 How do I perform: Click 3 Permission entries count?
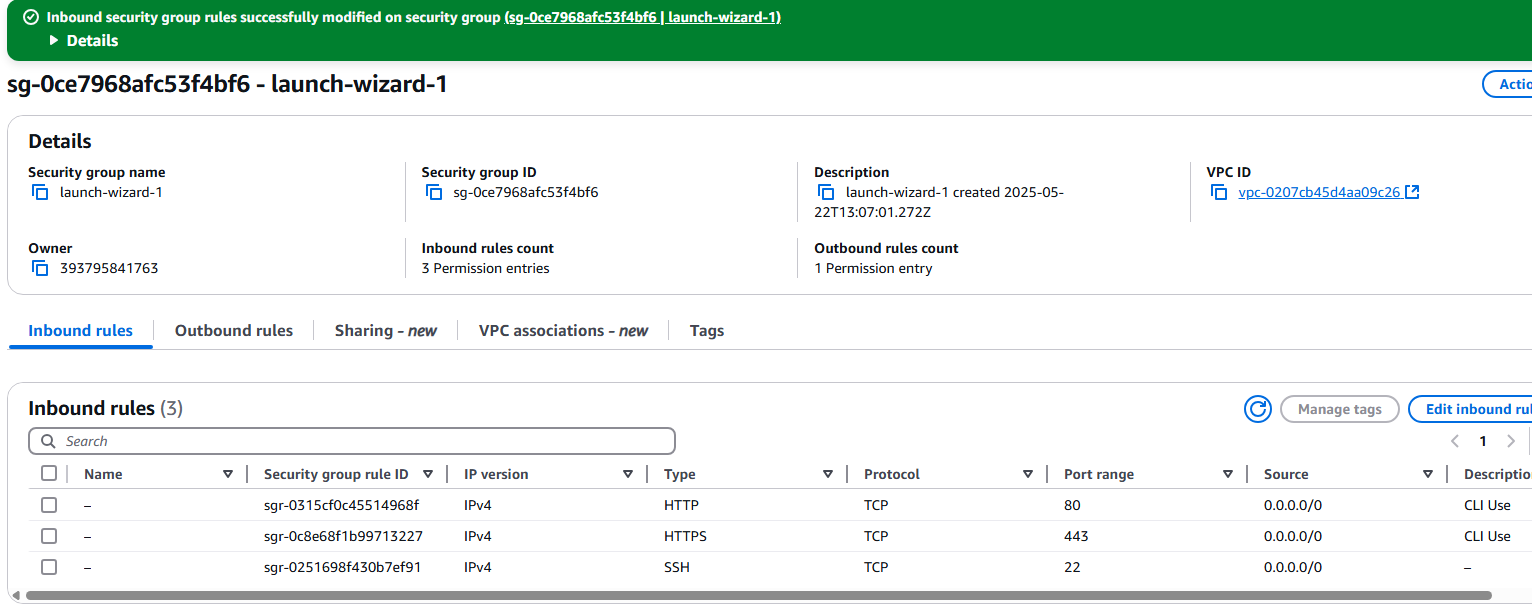pos(485,268)
